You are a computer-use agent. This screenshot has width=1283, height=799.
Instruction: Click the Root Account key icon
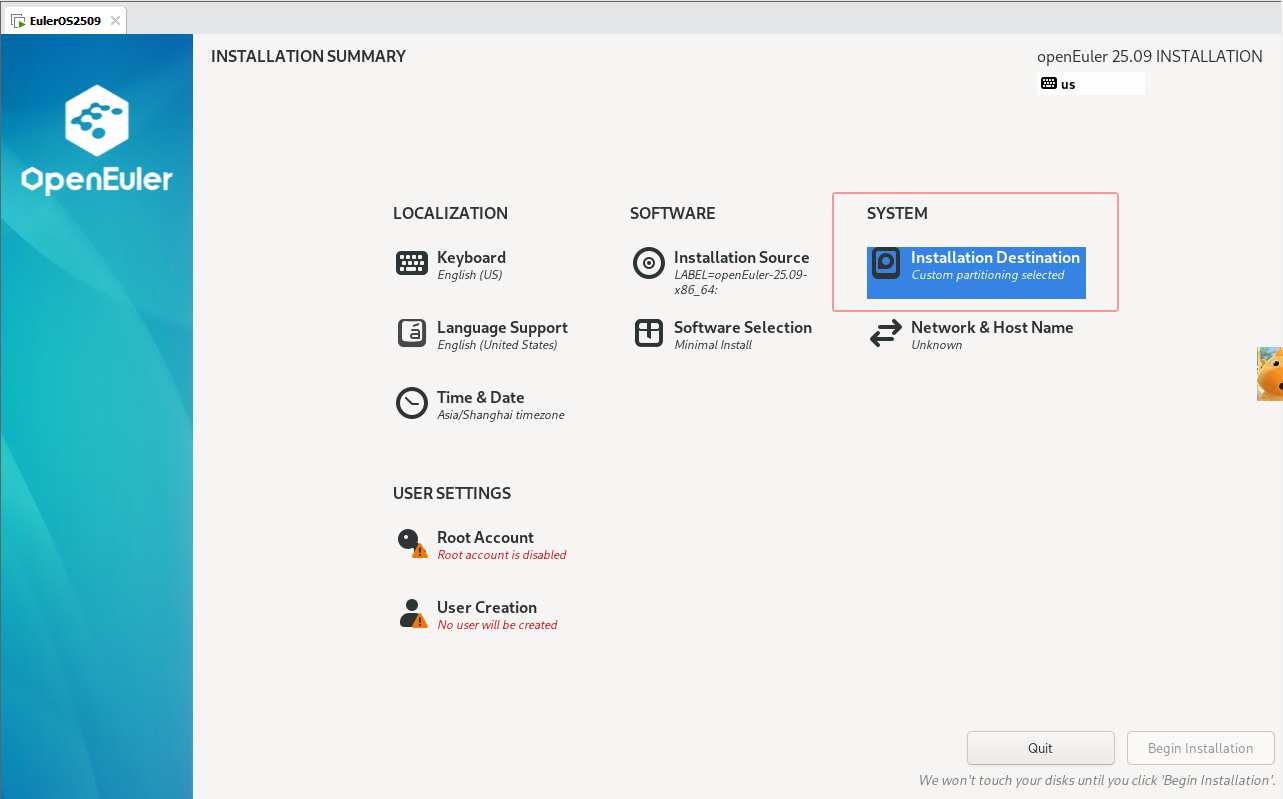[x=412, y=543]
